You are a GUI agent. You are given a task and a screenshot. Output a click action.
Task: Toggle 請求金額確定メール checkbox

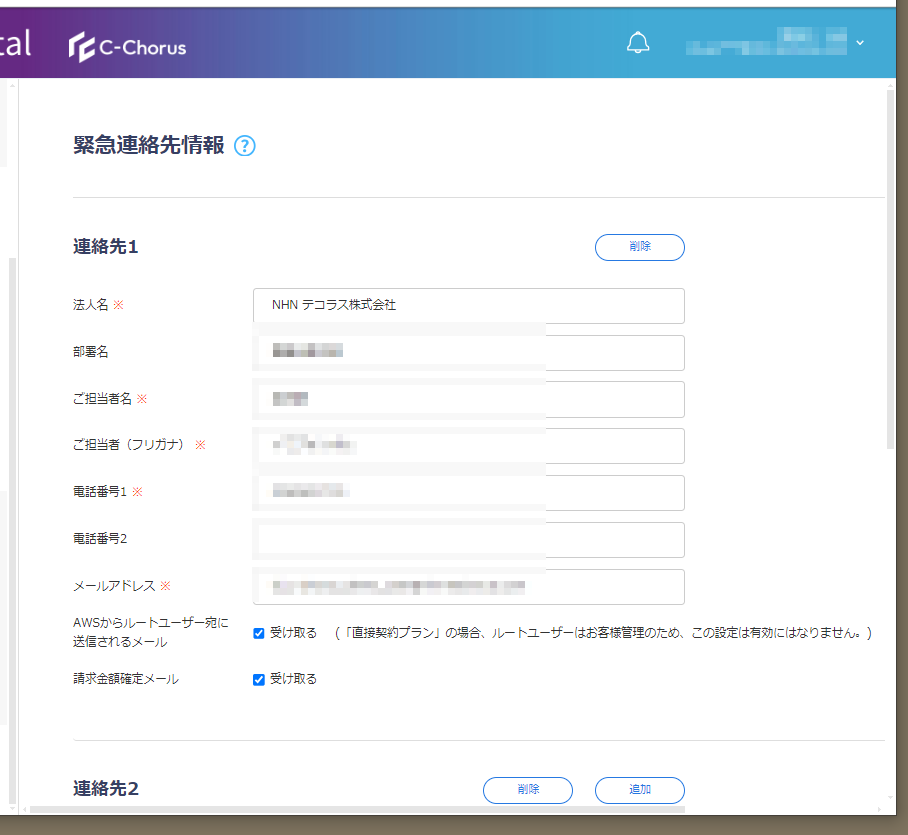[259, 680]
